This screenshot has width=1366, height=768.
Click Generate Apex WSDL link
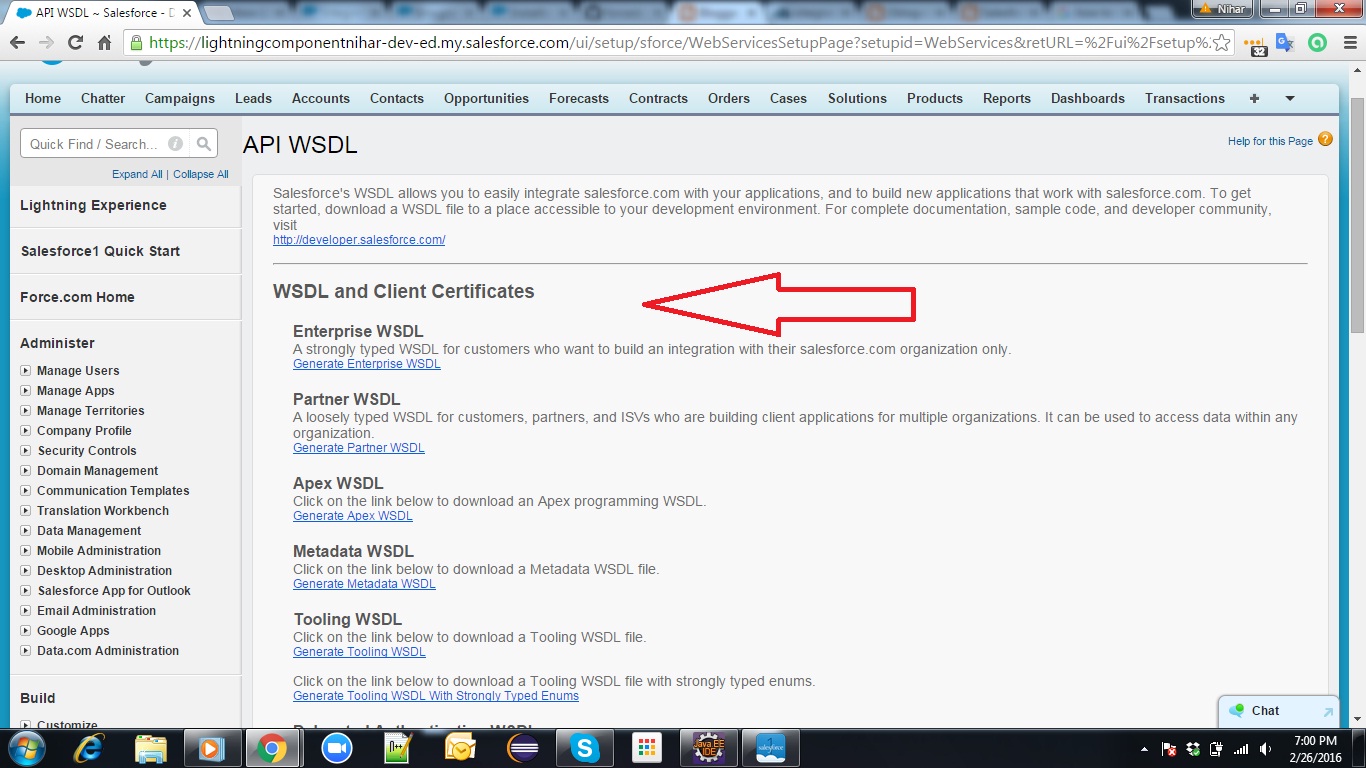(353, 516)
